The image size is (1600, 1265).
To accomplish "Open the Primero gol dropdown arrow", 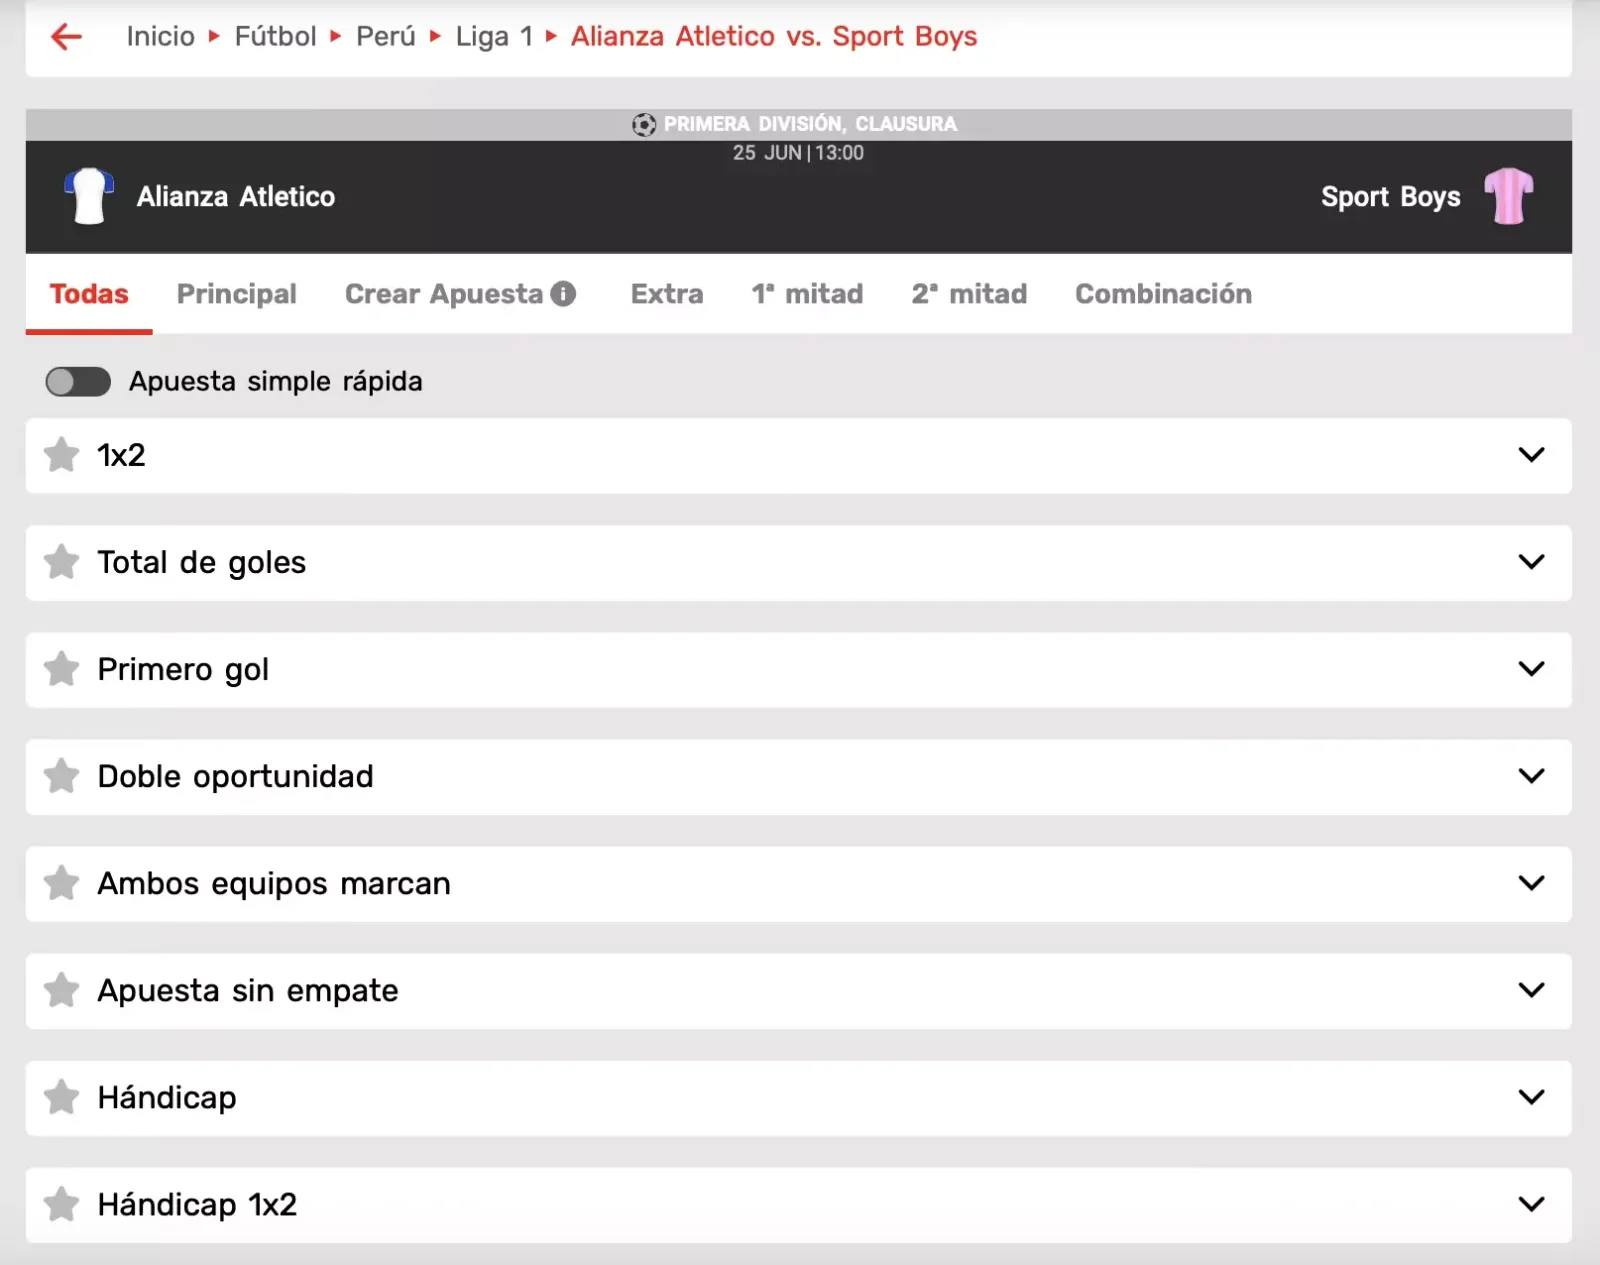I will 1531,669.
